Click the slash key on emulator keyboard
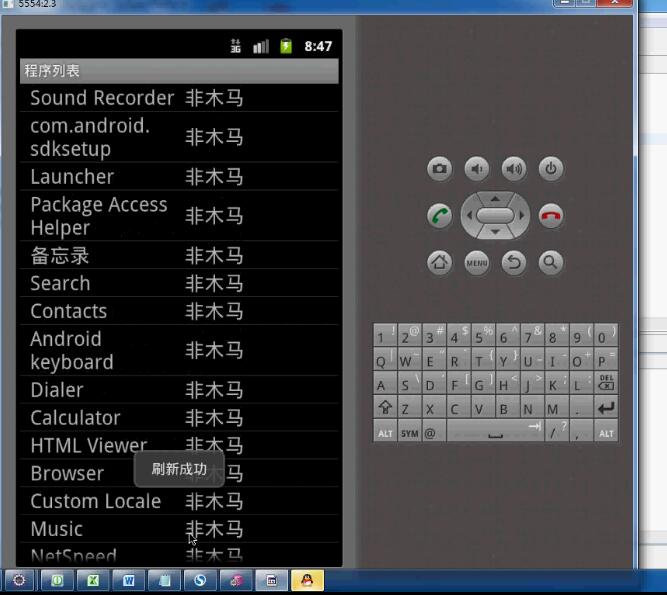This screenshot has width=667, height=595. 557,431
